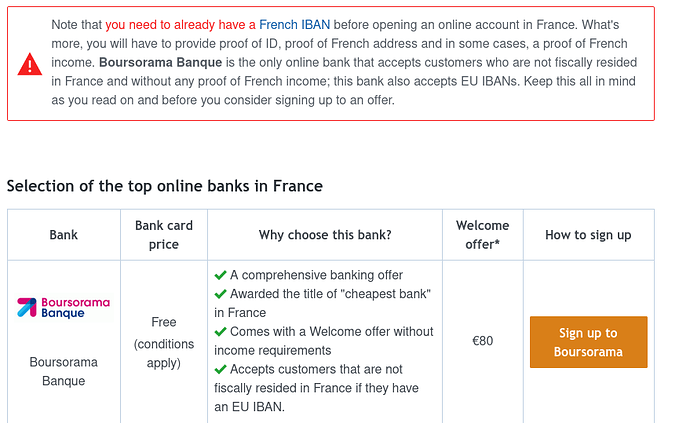Click the Selection of top online banks heading
This screenshot has height=423, width=690.
[165, 186]
